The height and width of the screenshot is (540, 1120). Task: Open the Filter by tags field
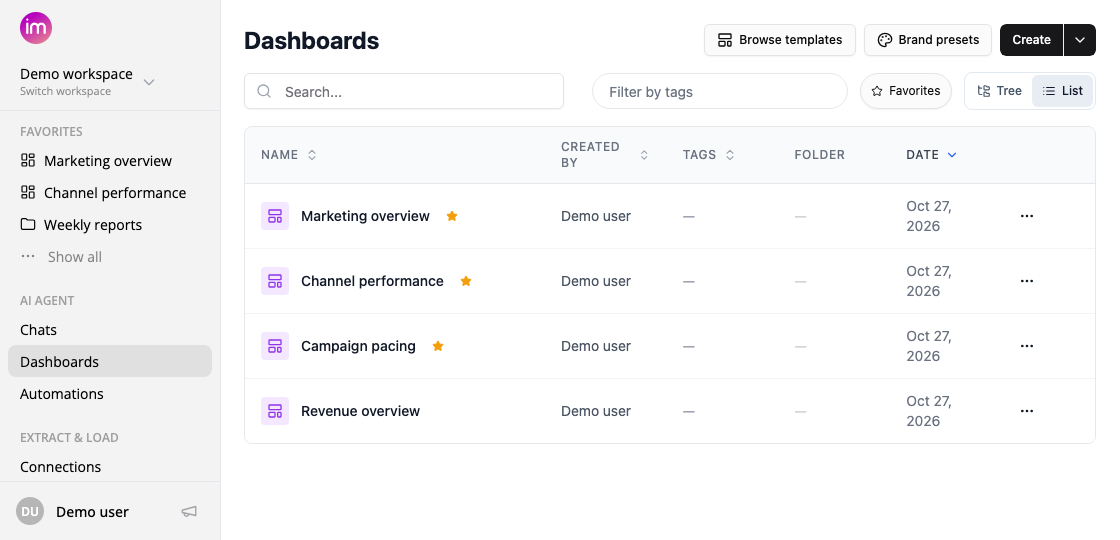coord(720,91)
